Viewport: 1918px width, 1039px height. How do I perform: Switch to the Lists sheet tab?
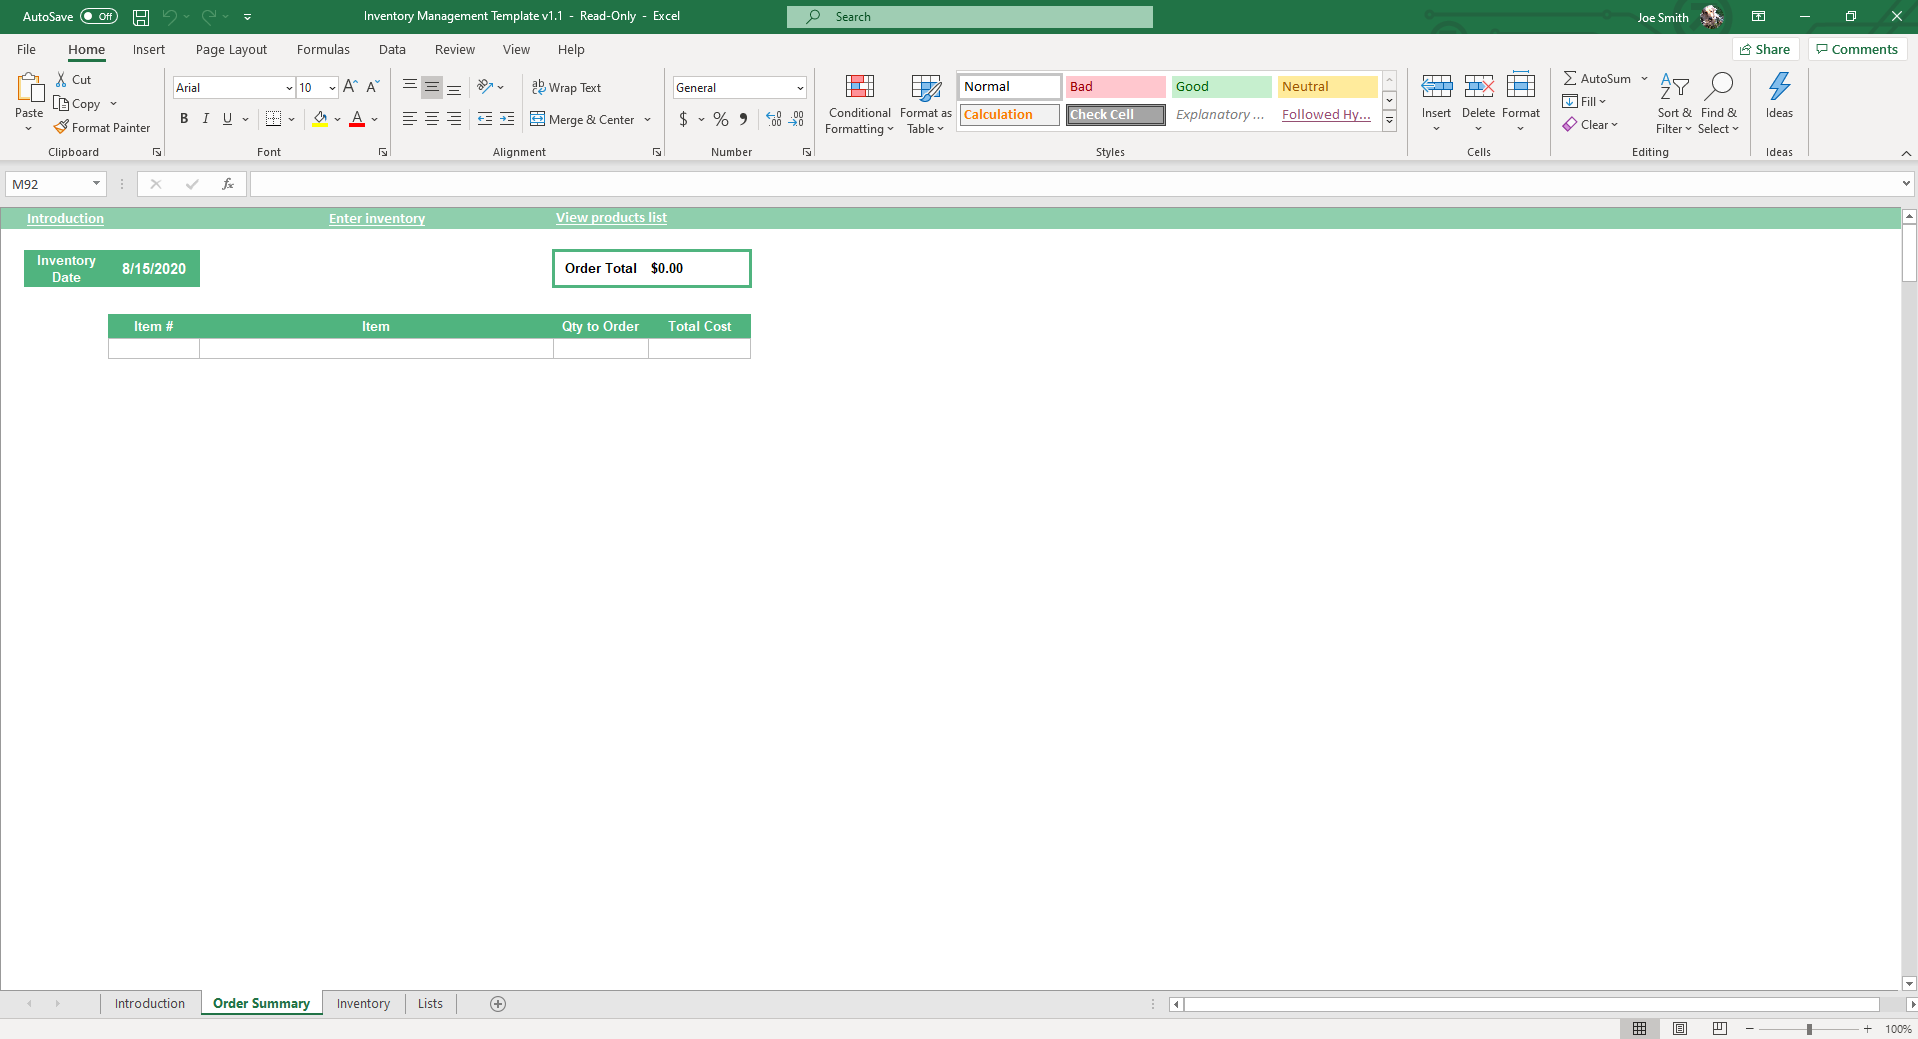coord(430,1004)
